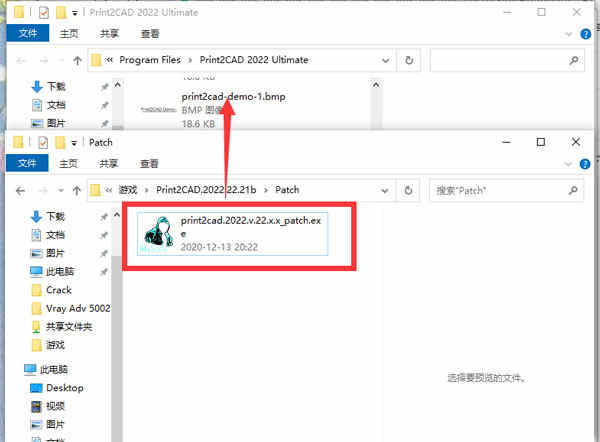The width and height of the screenshot is (600, 442).
Task: Open 共享文件夹 in sidebar
Action: pos(69,326)
